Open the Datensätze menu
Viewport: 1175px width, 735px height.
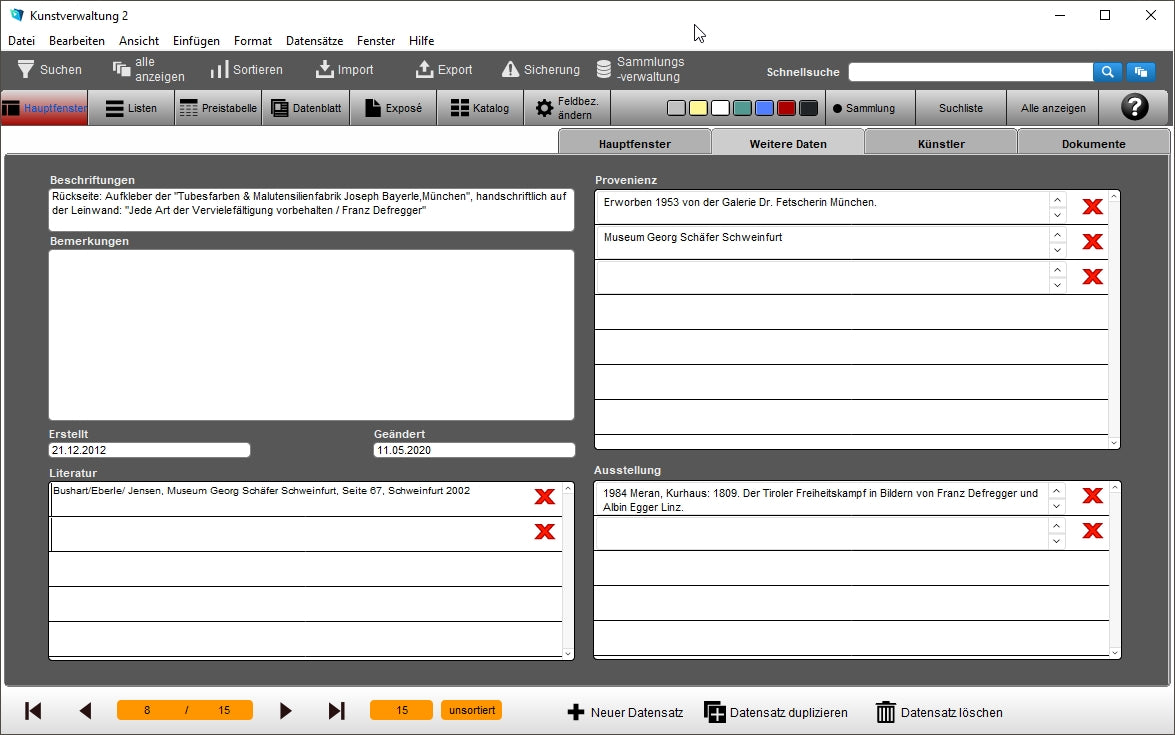tap(314, 41)
